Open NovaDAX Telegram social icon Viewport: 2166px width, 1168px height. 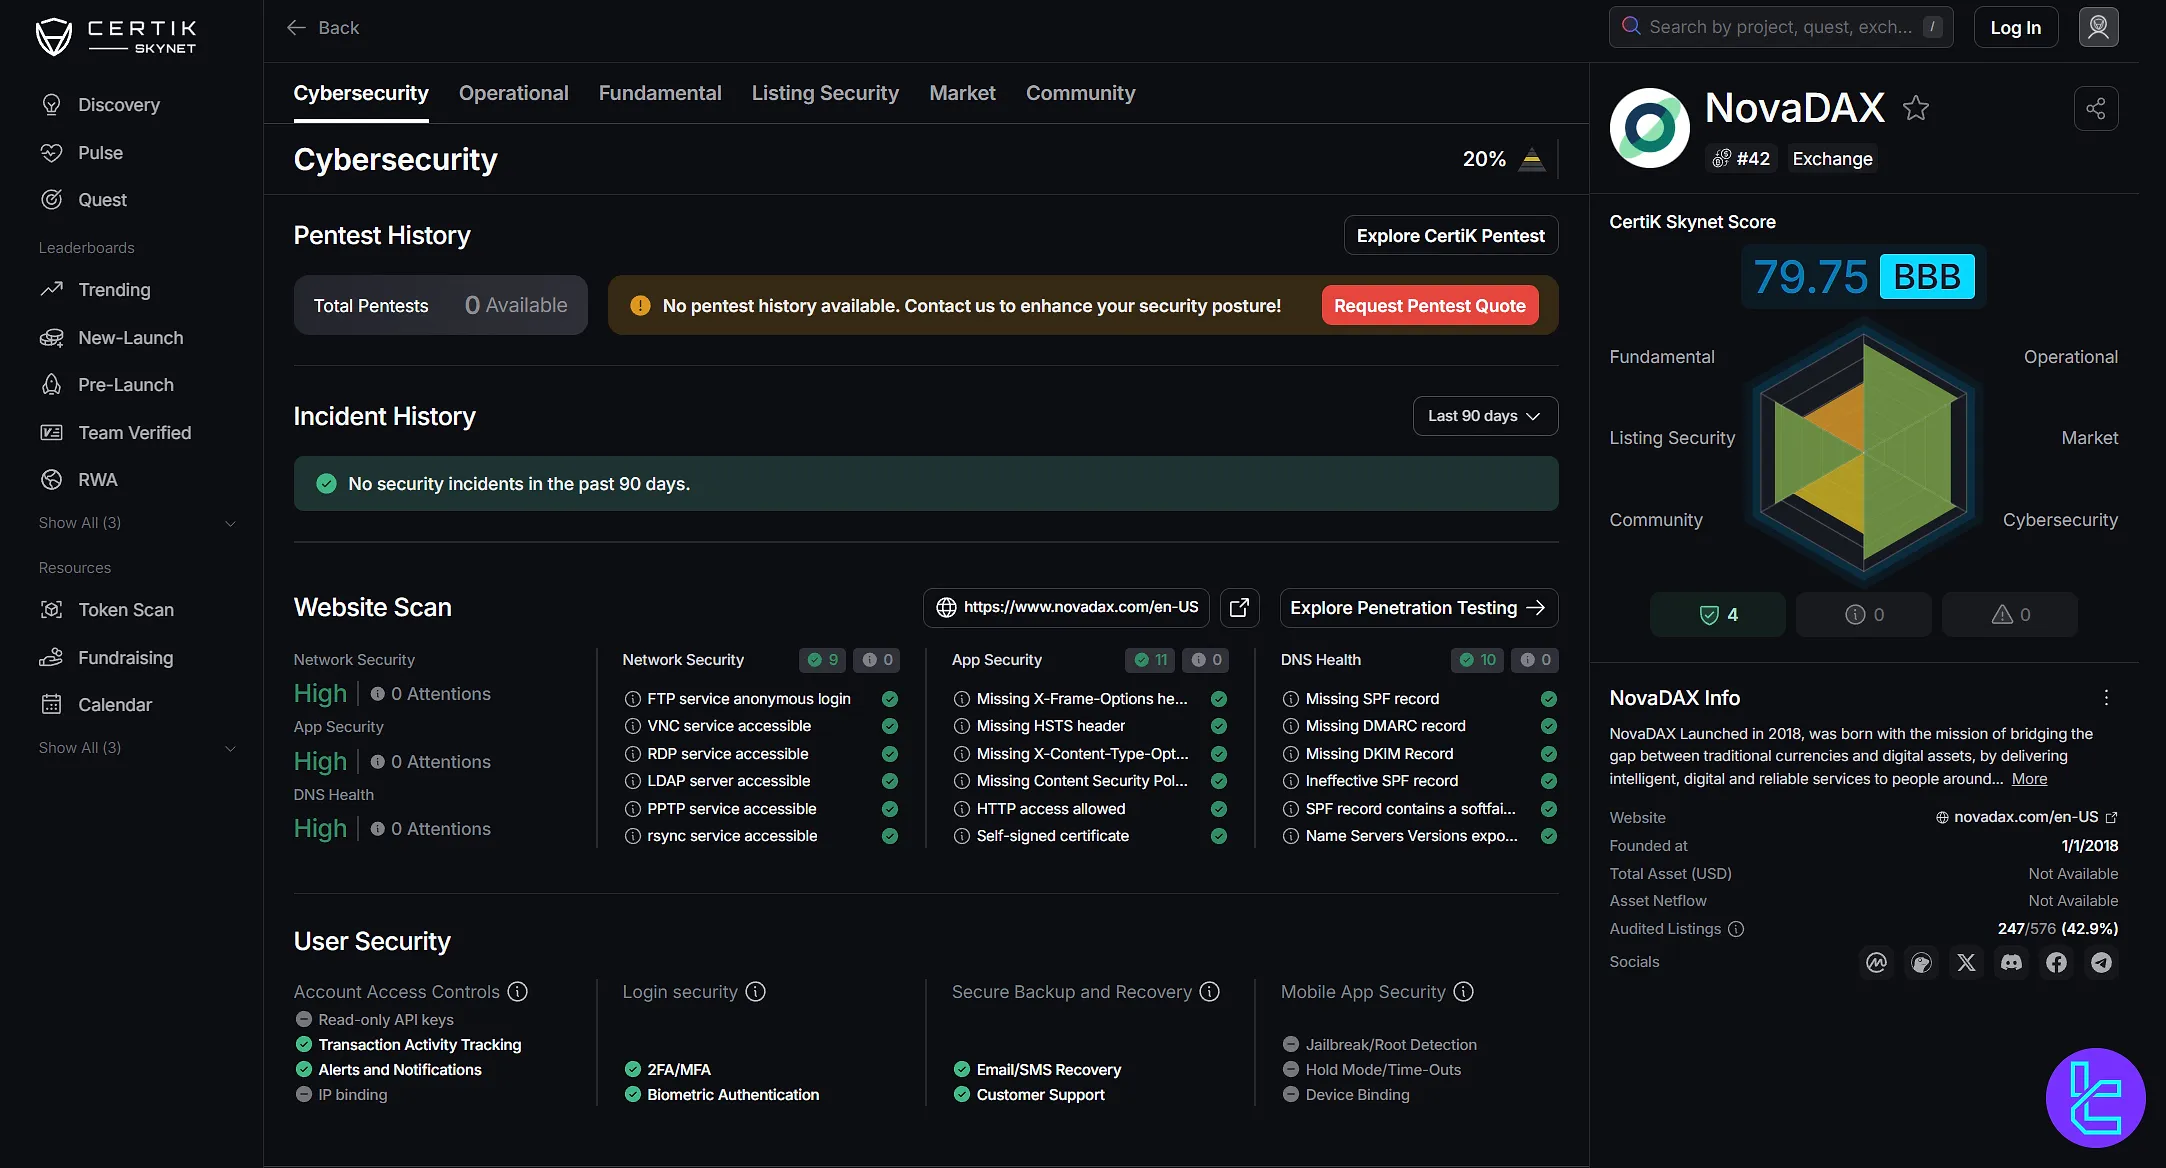(x=2101, y=962)
